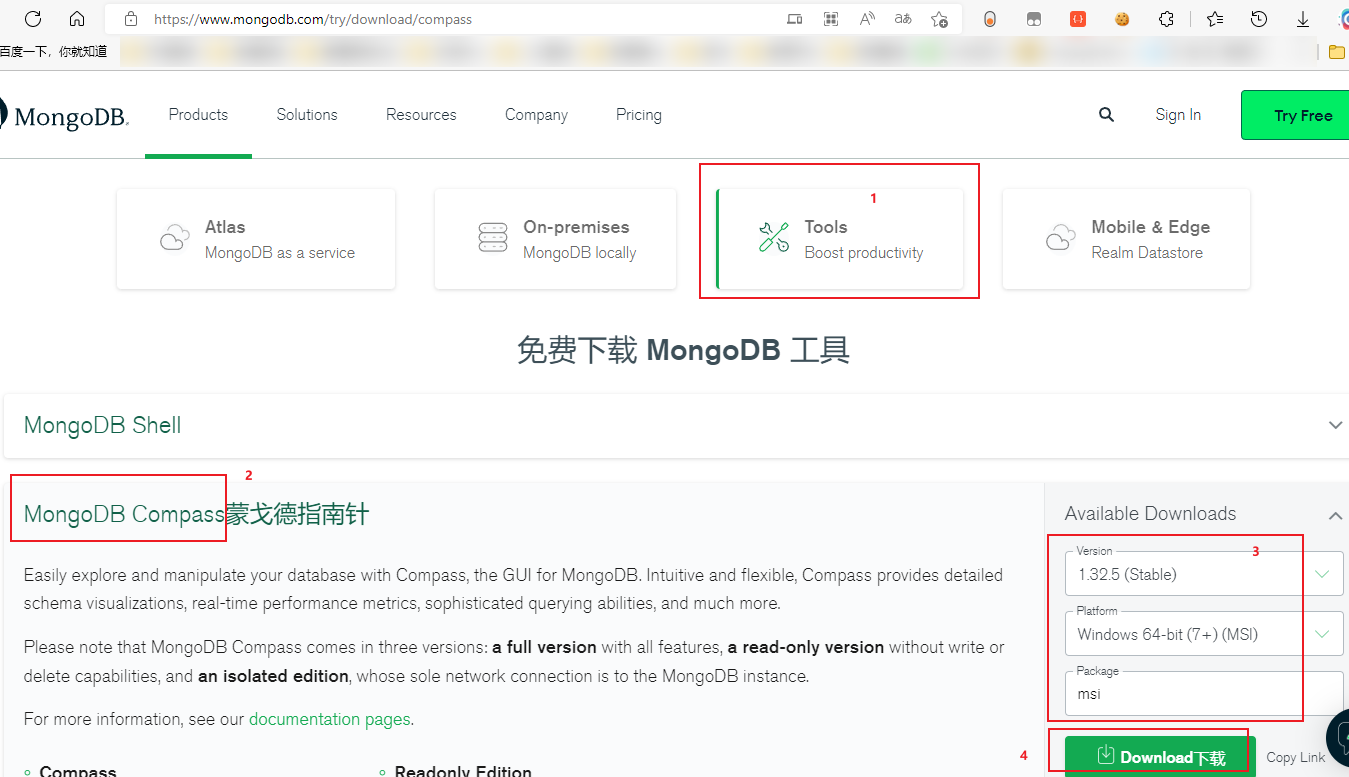Click the browser refresh icon
Screen dimensions: 1349x777
pyautogui.click(x=33, y=19)
